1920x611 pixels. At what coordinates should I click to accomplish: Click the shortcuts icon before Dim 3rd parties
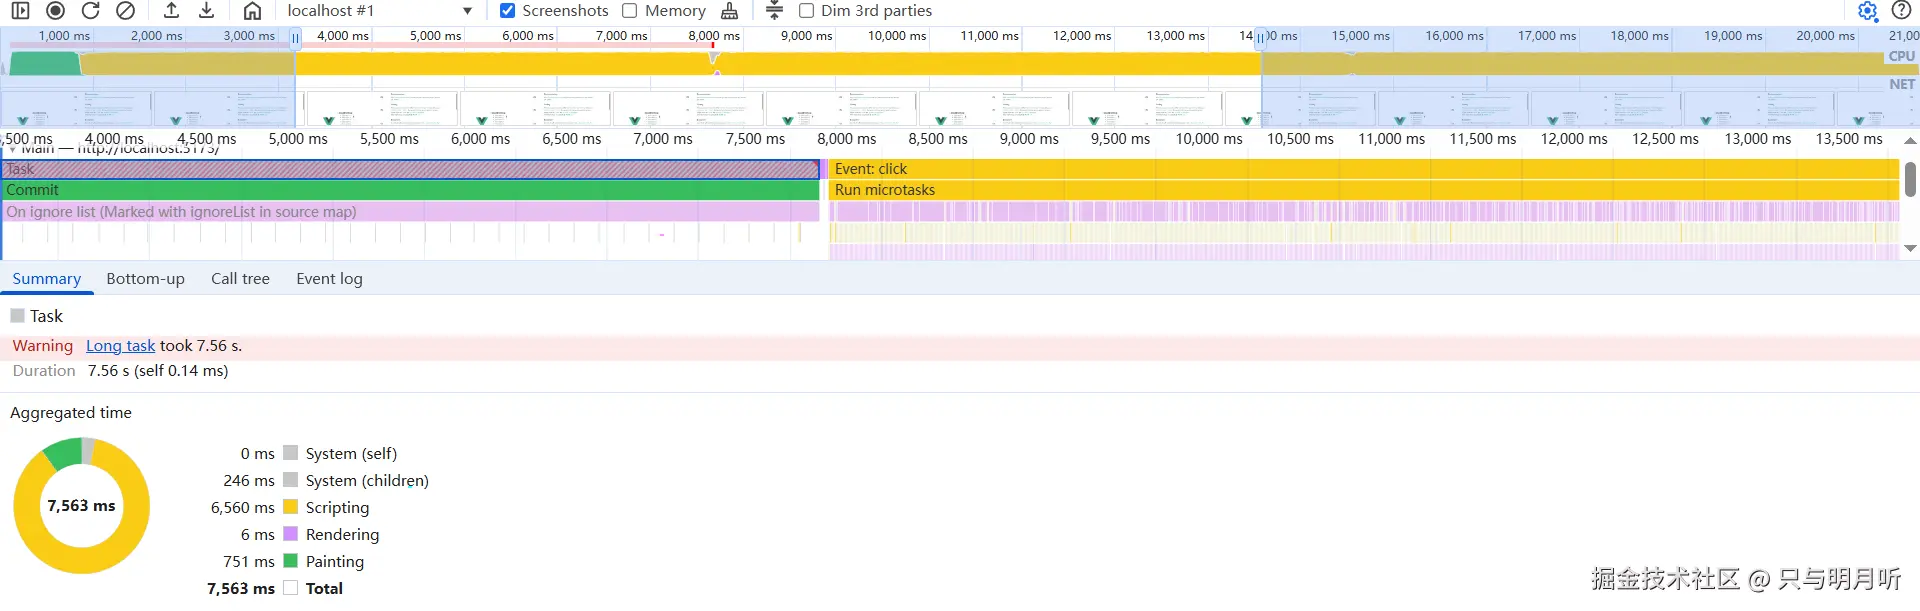[774, 11]
